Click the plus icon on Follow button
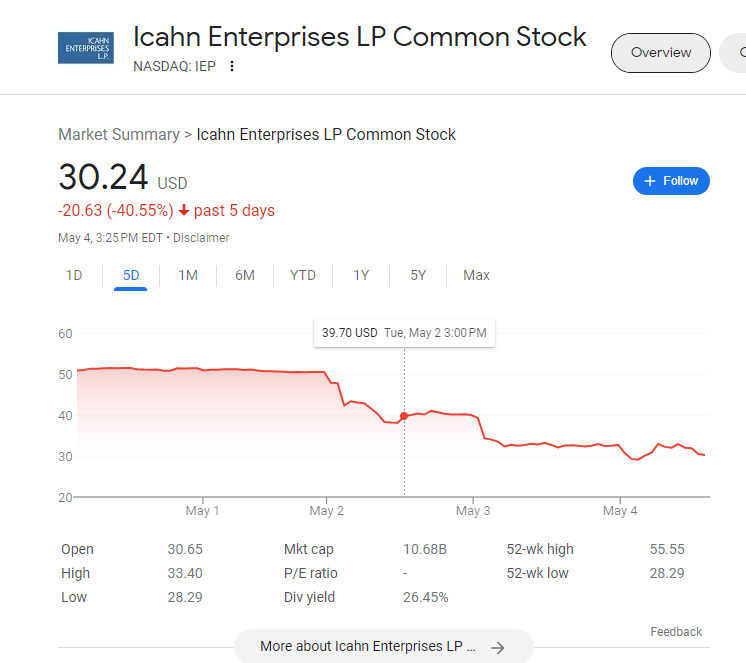 pos(650,181)
